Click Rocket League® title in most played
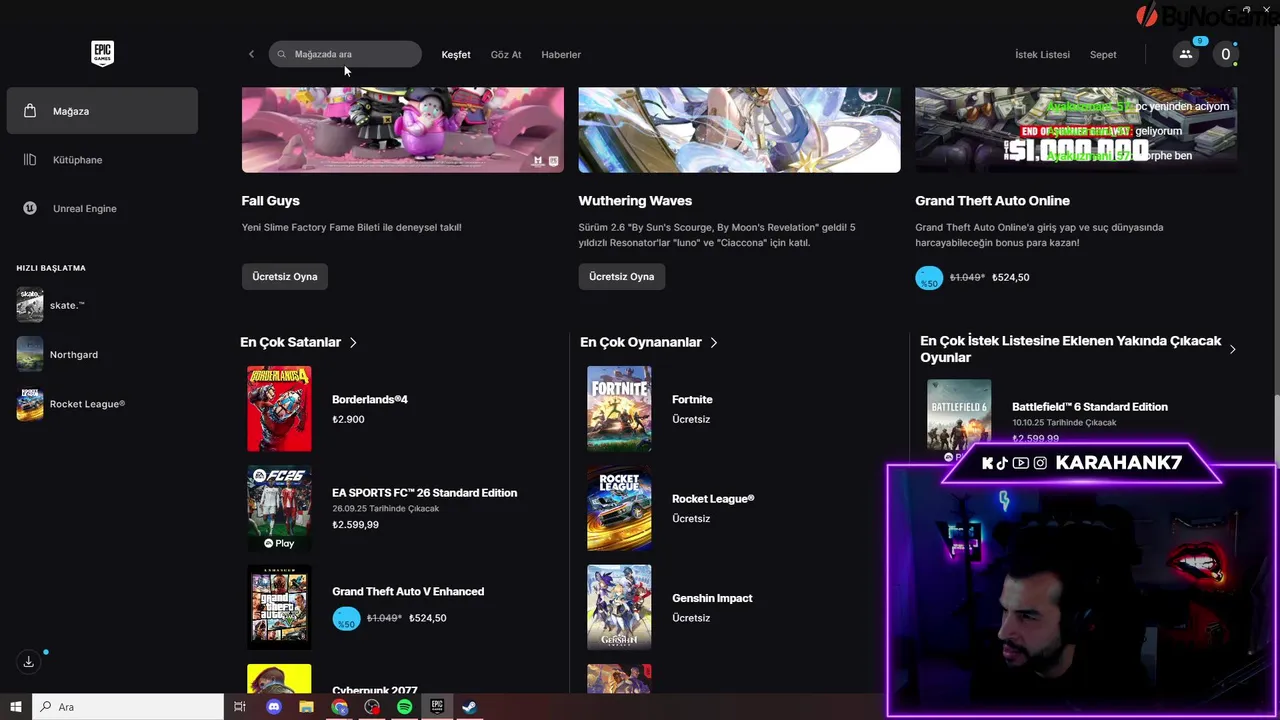This screenshot has width=1280, height=720. coord(713,499)
